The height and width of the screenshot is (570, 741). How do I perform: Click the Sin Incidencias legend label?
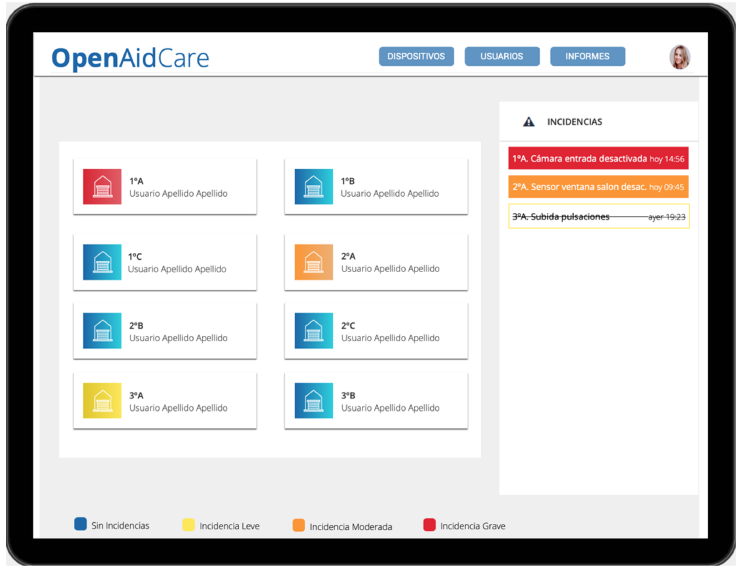point(121,526)
